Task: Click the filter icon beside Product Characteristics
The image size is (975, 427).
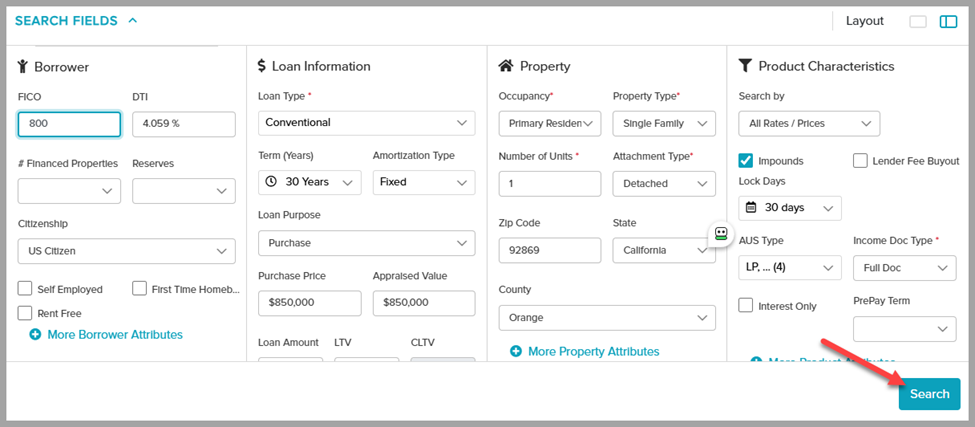Action: 745,66
